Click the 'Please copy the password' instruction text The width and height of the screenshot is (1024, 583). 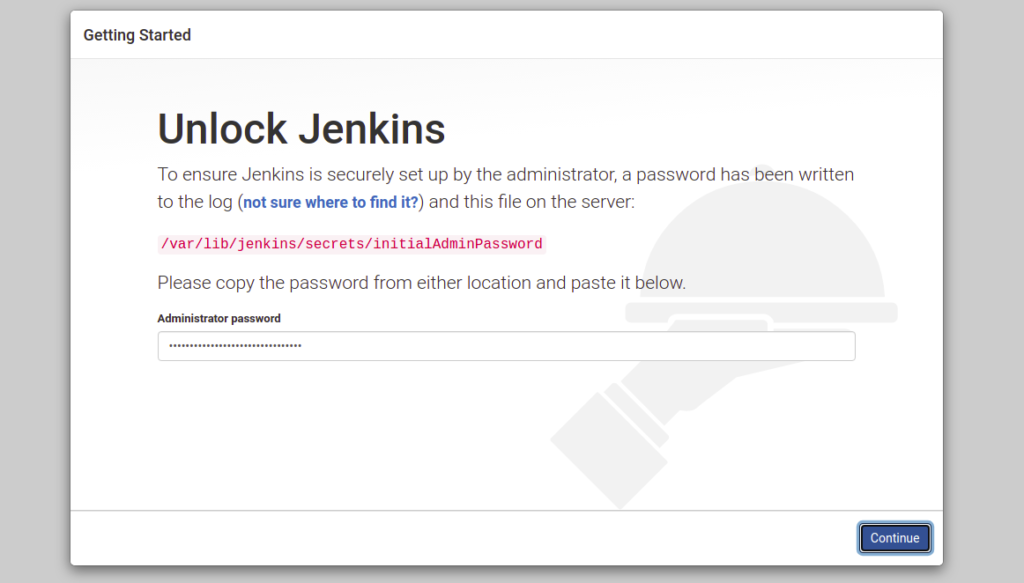[421, 283]
